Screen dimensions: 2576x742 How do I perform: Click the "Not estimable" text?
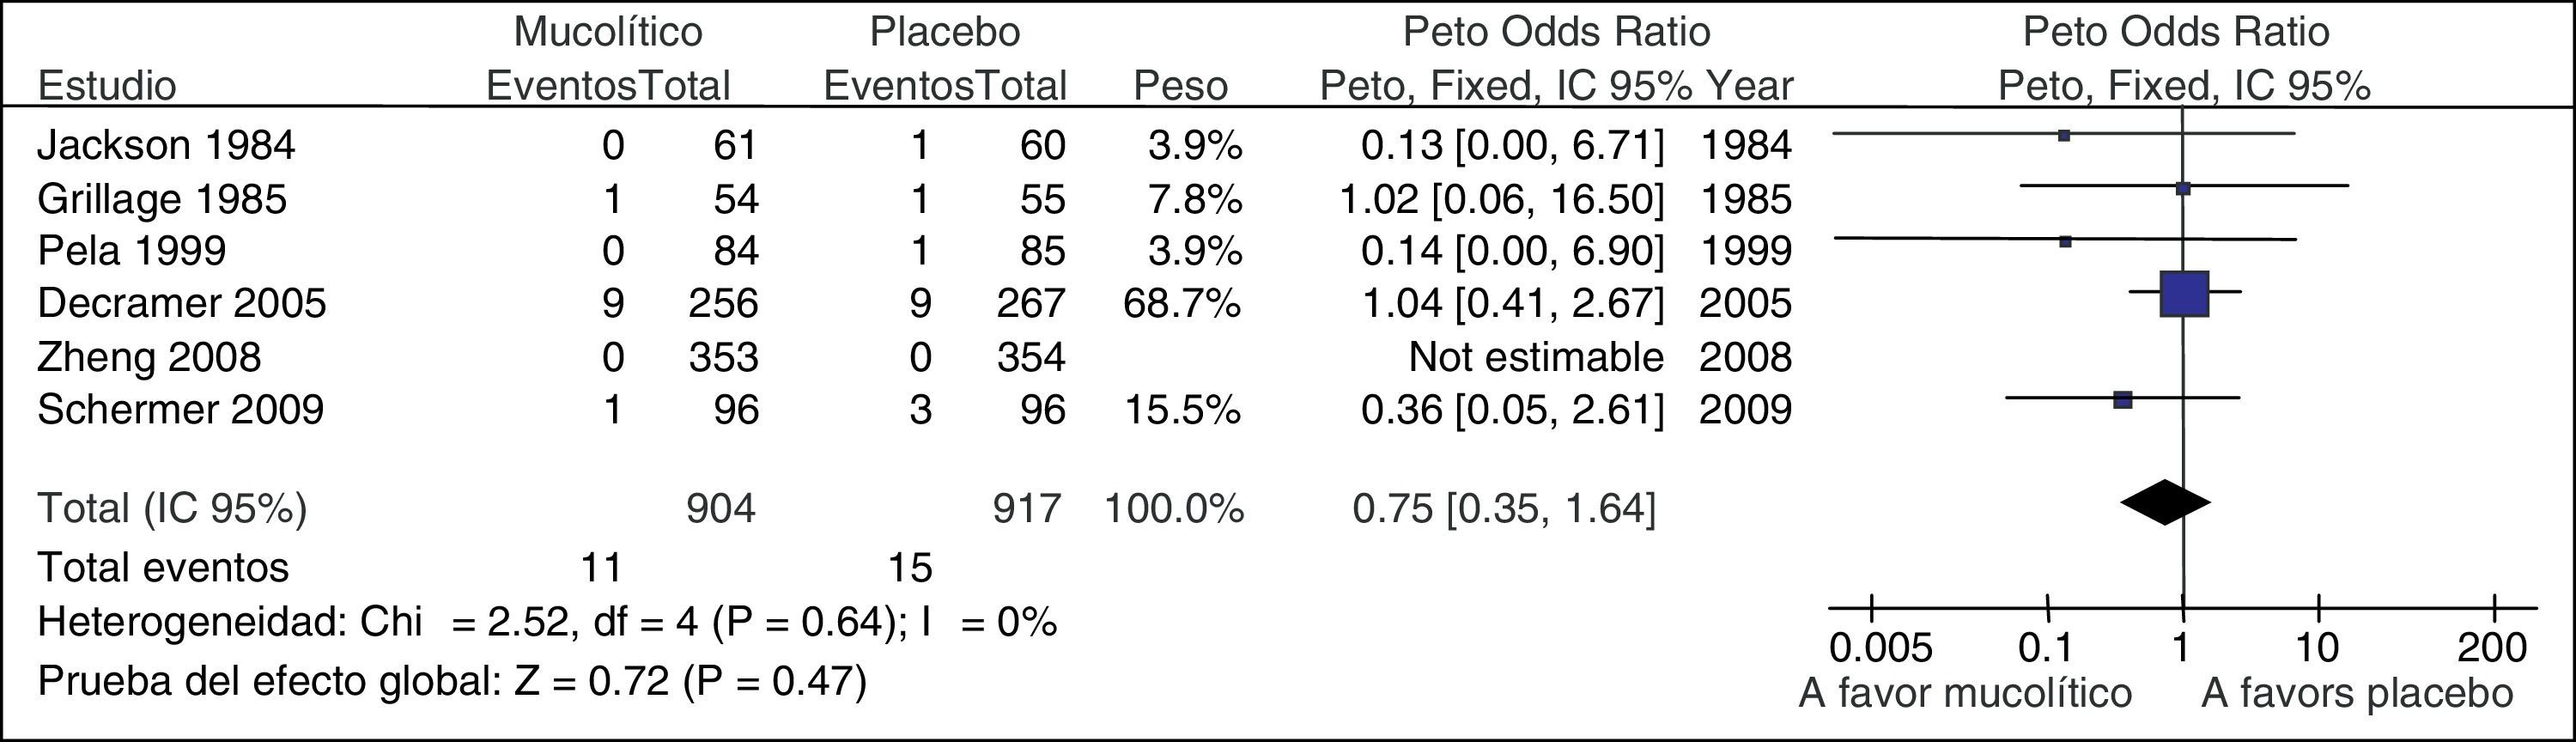[x=1536, y=357]
